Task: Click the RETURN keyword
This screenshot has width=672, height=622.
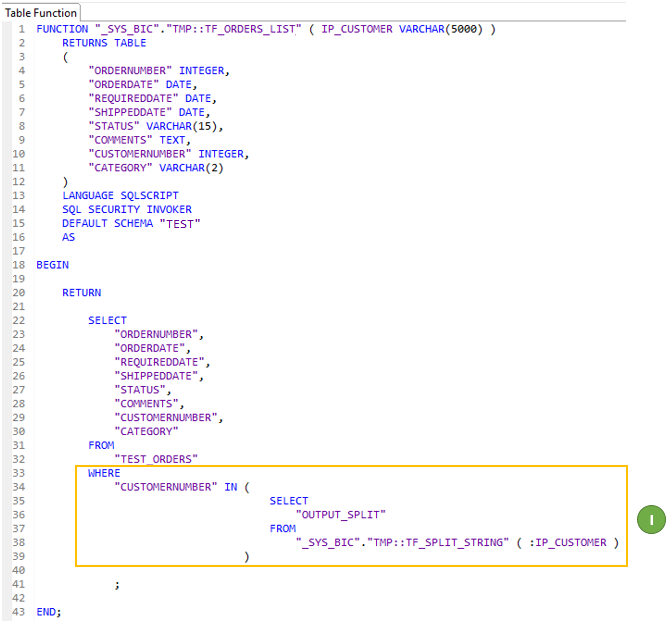Action: point(81,293)
